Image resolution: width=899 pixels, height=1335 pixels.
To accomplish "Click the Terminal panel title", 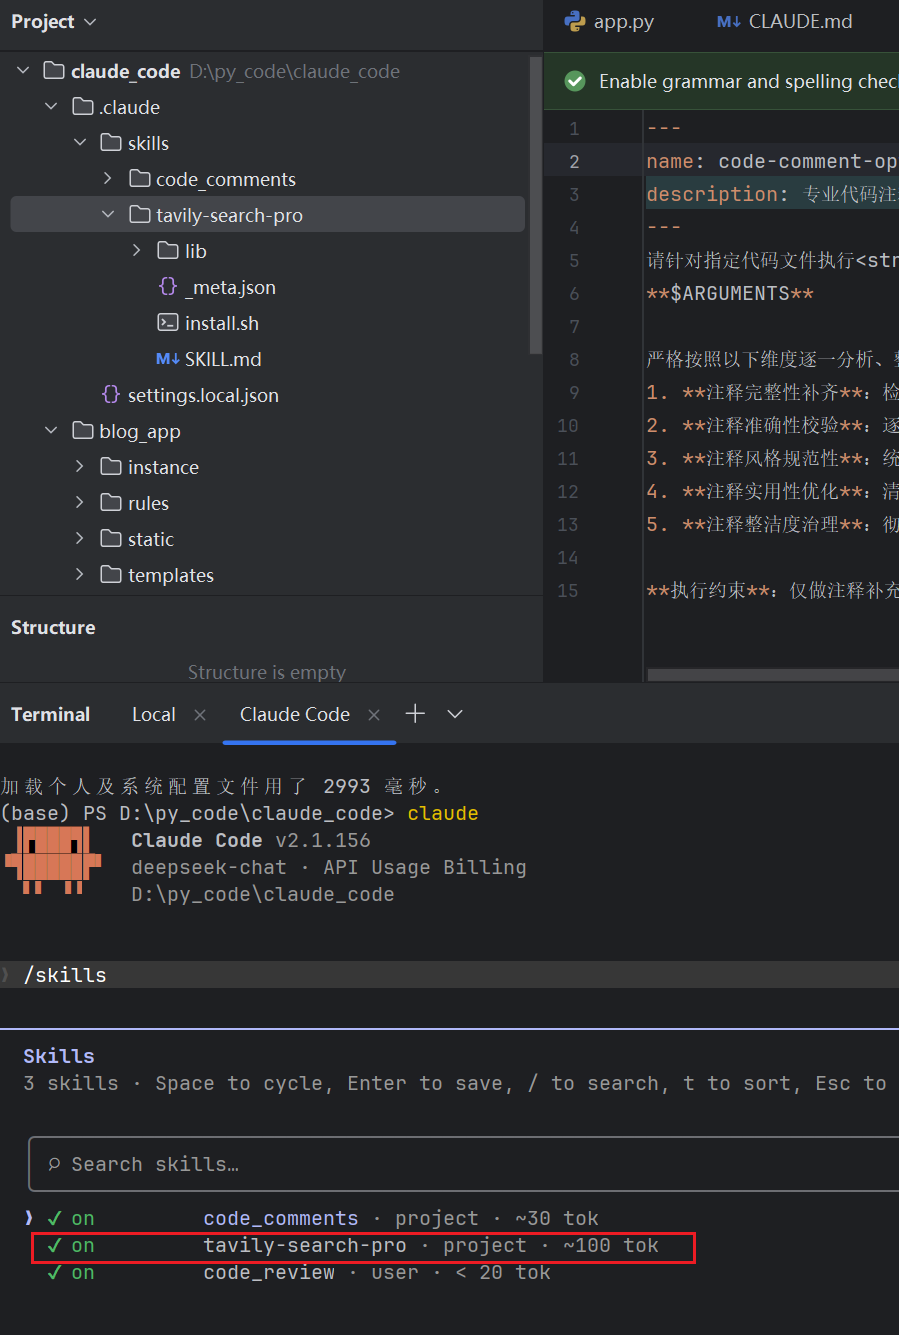I will pyautogui.click(x=50, y=714).
